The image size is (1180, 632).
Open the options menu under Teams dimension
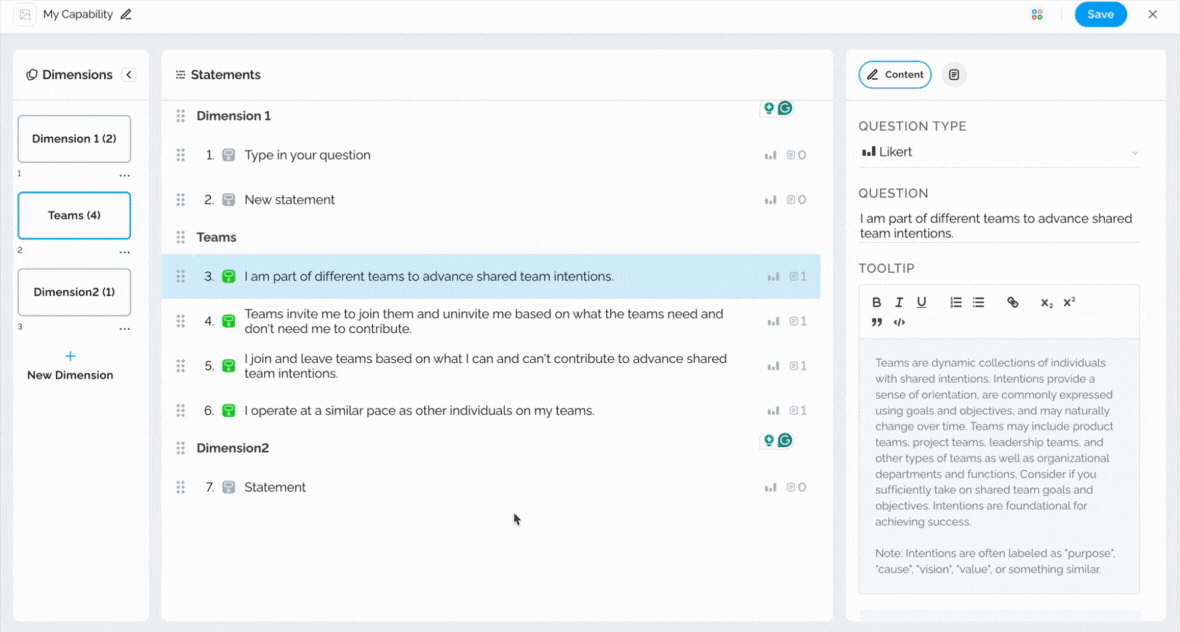tap(124, 252)
